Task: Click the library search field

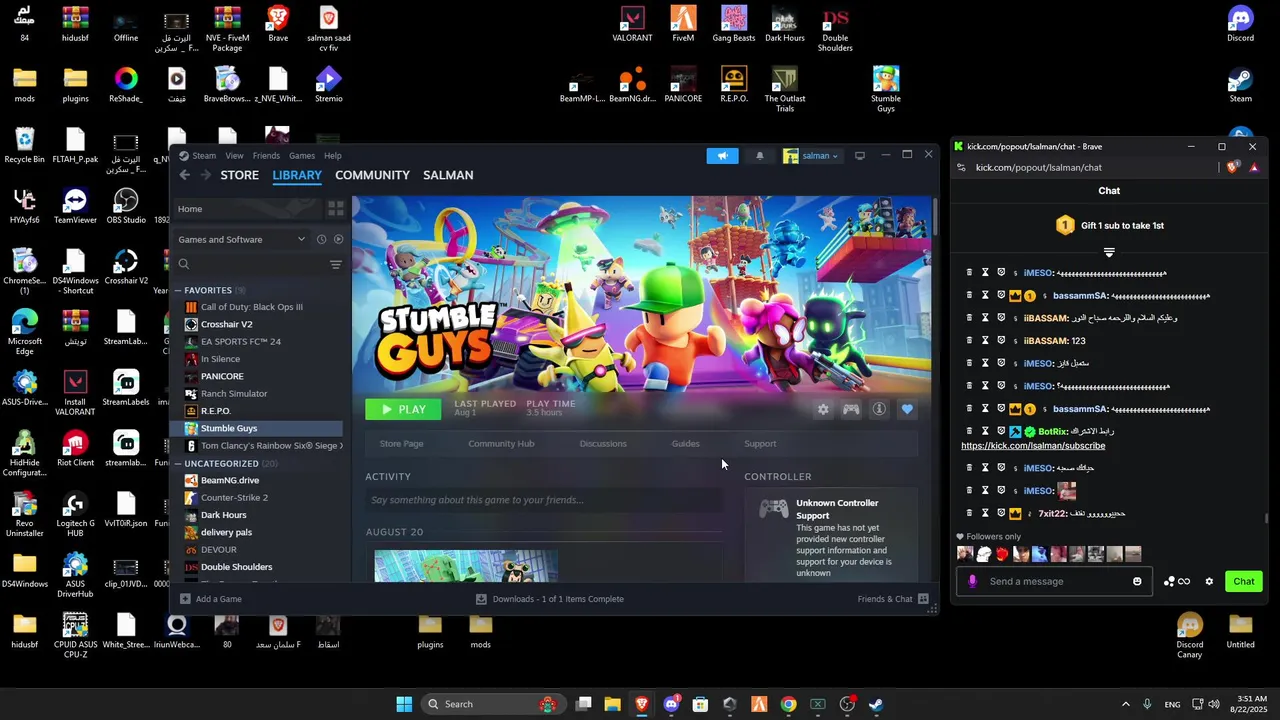Action: pyautogui.click(x=250, y=264)
